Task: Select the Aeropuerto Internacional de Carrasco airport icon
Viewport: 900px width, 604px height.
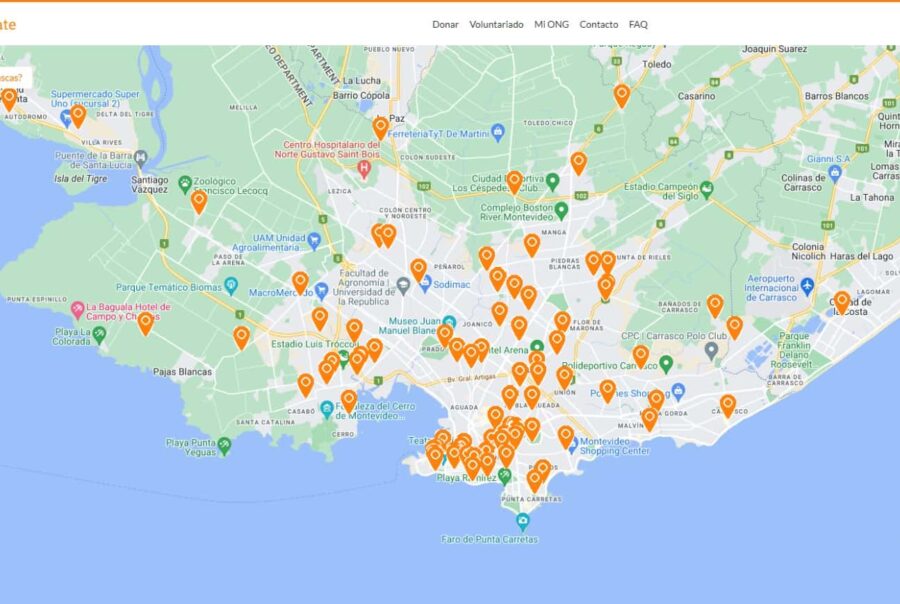Action: (x=808, y=288)
